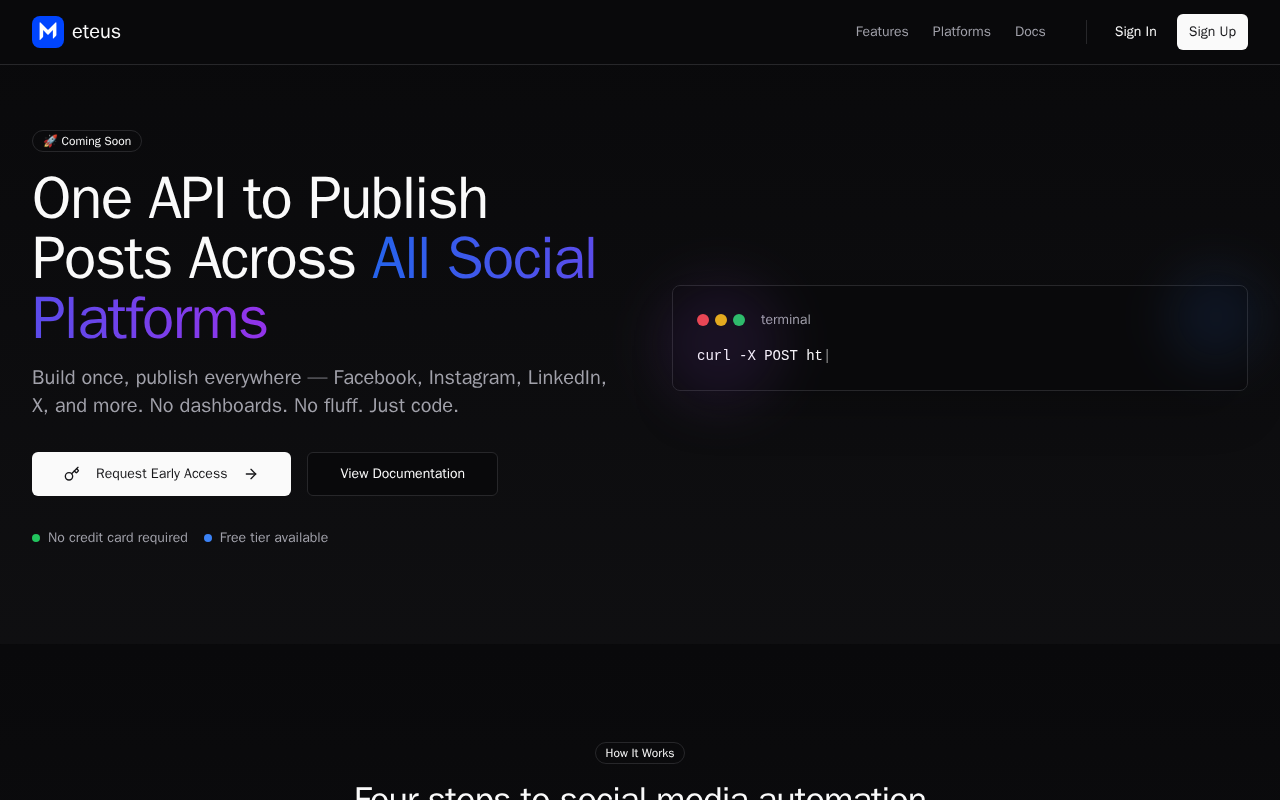The height and width of the screenshot is (800, 1280).
Task: Click the 'One API to Publish' headline
Action: pos(260,198)
